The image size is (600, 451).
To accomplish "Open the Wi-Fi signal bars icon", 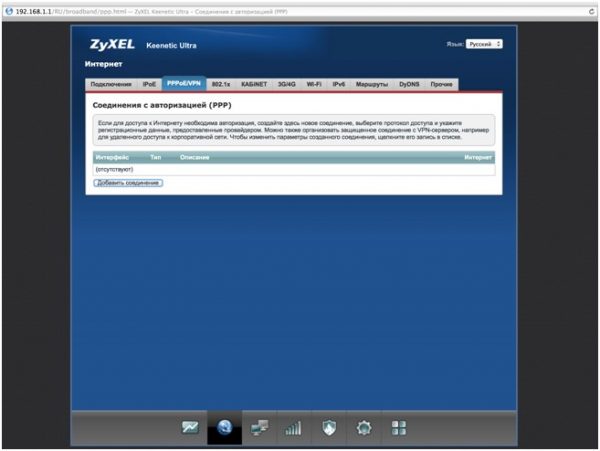I will 293,428.
